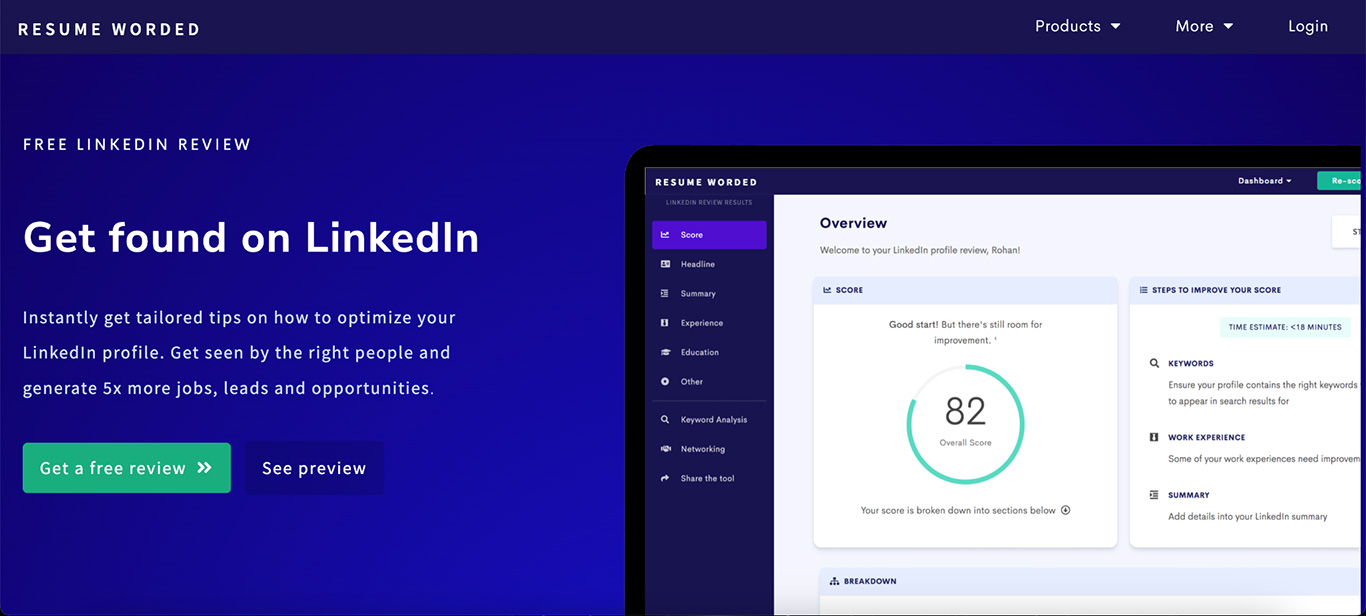
Task: Click the FREE LINKEDIN REVIEW label
Action: 137,144
